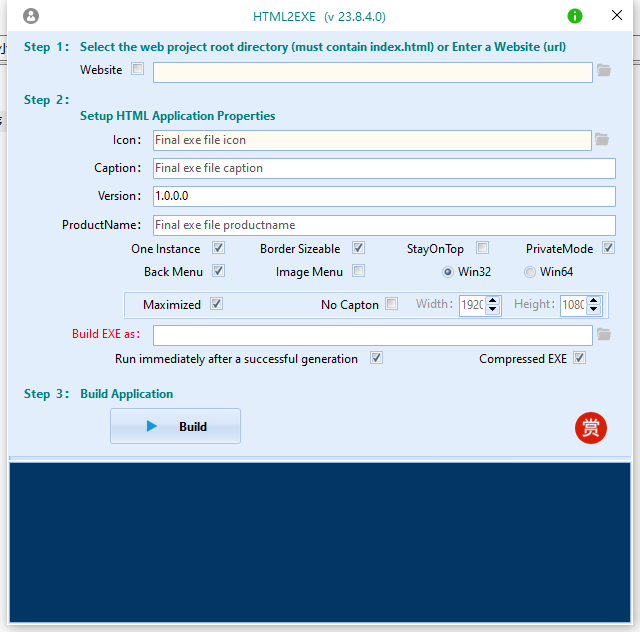Disable the Back Menu checkbox
Image resolution: width=640 pixels, height=632 pixels.
tap(218, 271)
